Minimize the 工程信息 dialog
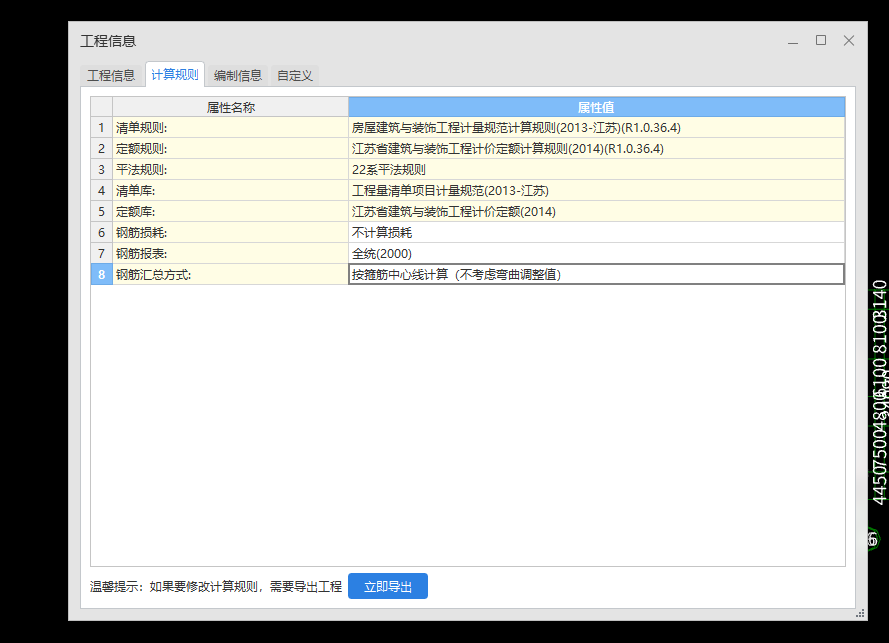Screen dimensions: 889x643 [793, 41]
